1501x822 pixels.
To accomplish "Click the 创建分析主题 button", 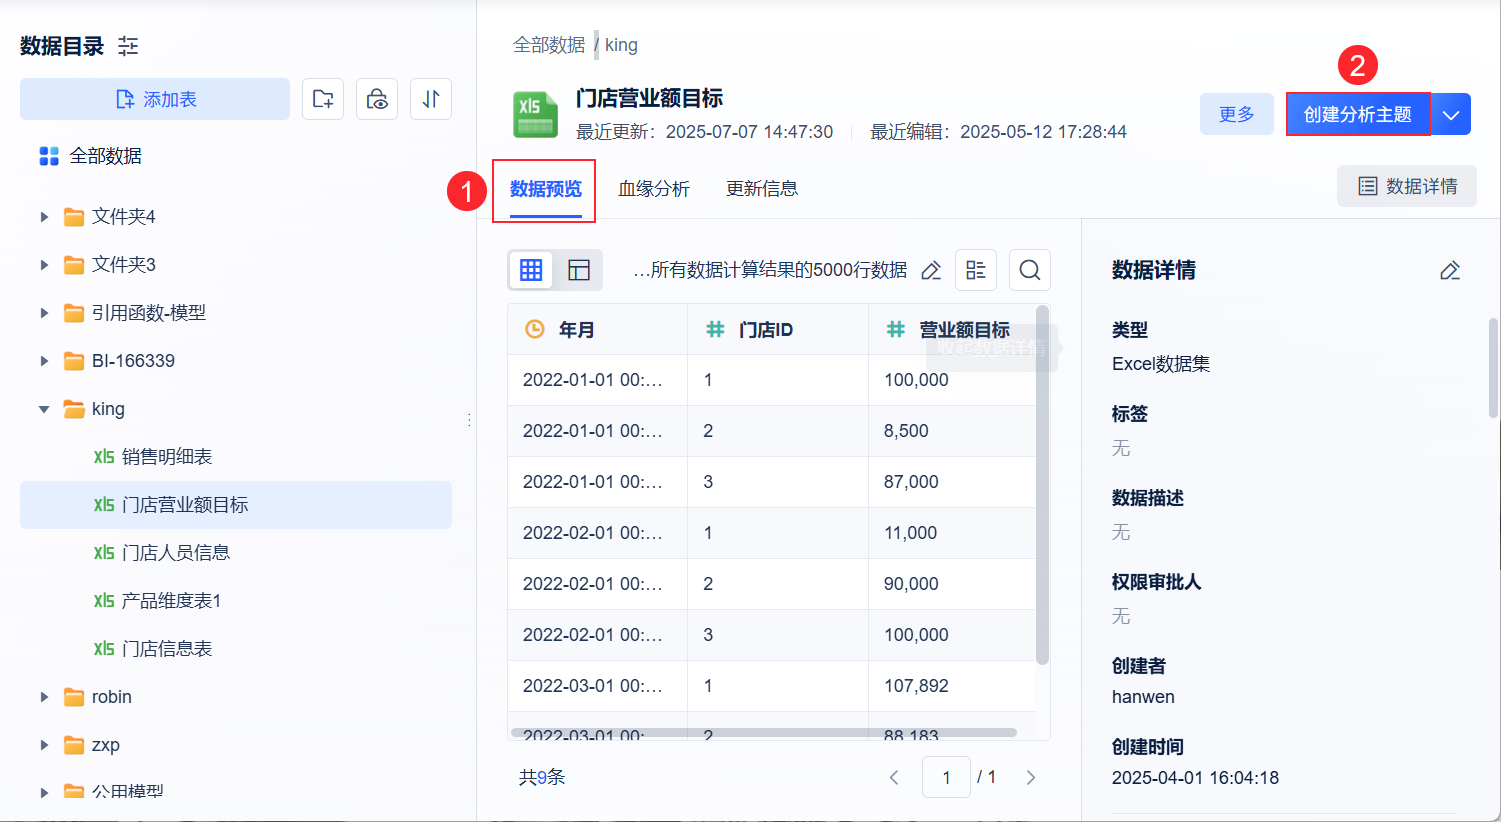I will 1358,114.
